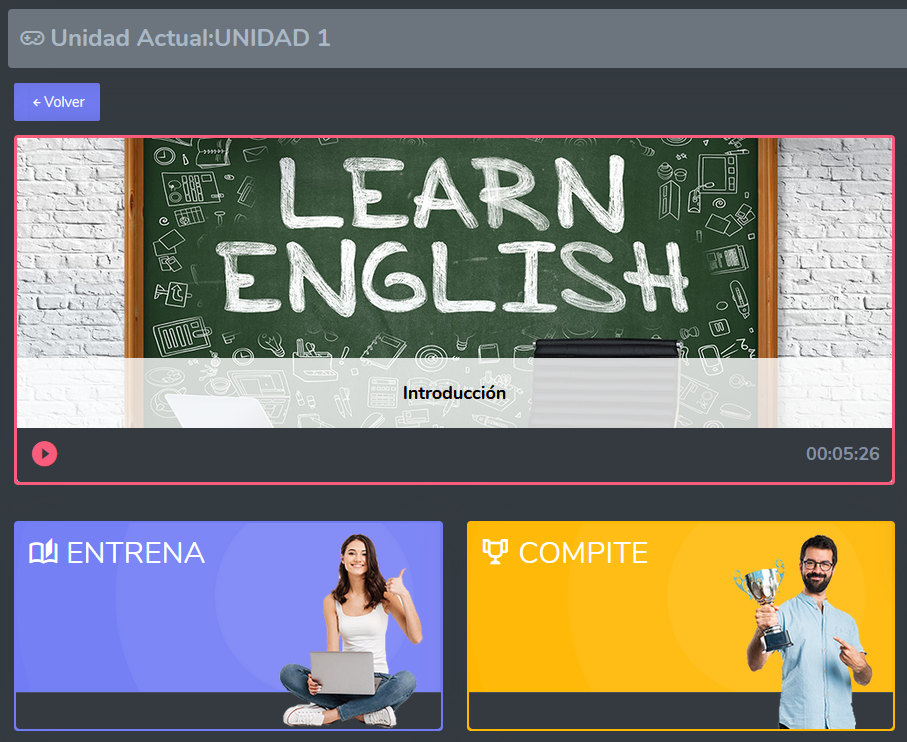This screenshot has width=907, height=742.
Task: Click the 00:05:26 duration text
Action: [843, 454]
